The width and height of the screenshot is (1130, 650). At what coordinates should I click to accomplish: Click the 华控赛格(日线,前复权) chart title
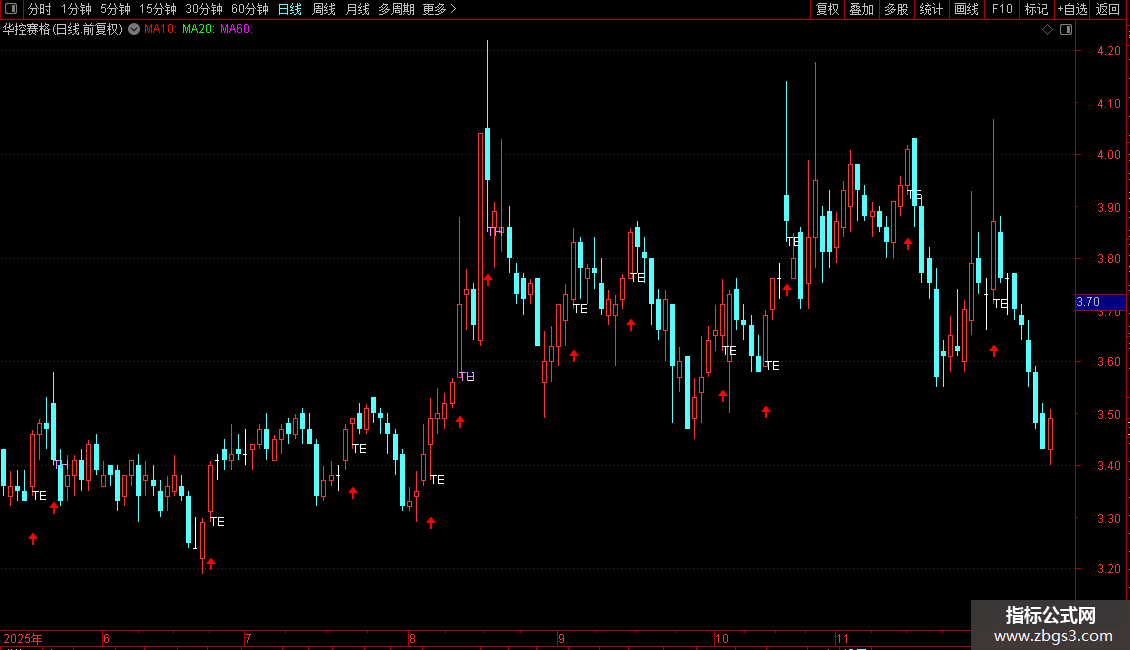63,29
